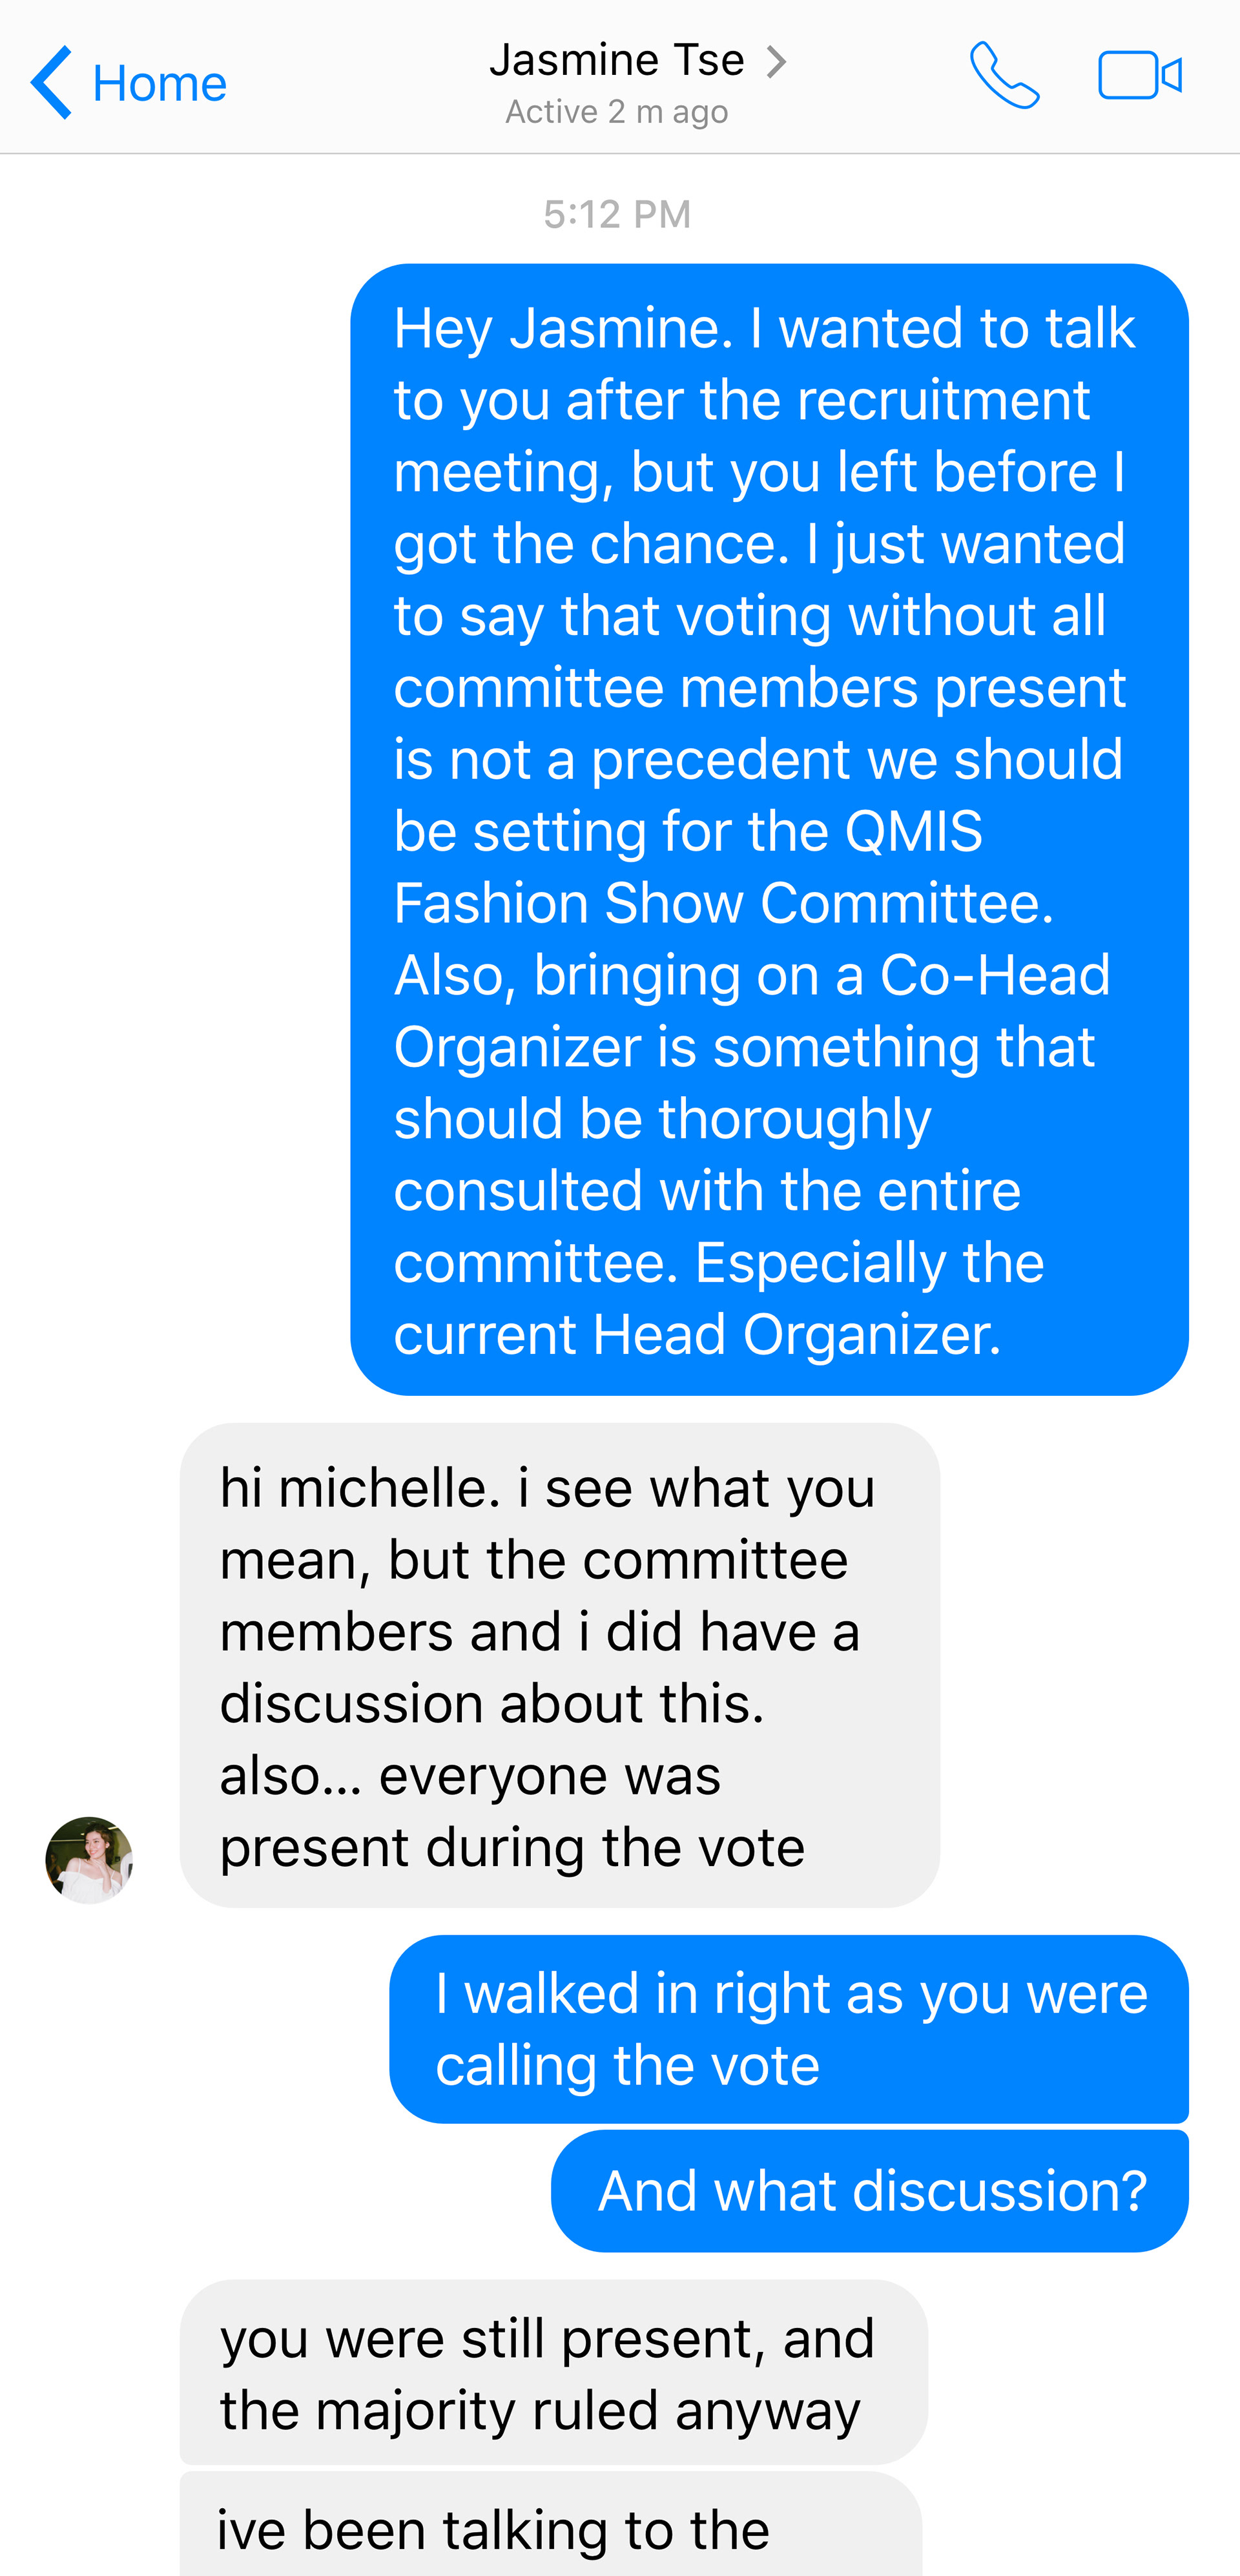The height and width of the screenshot is (2576, 1240).
Task: Tap the partially visible "ive been talking" message
Action: pos(550,2530)
